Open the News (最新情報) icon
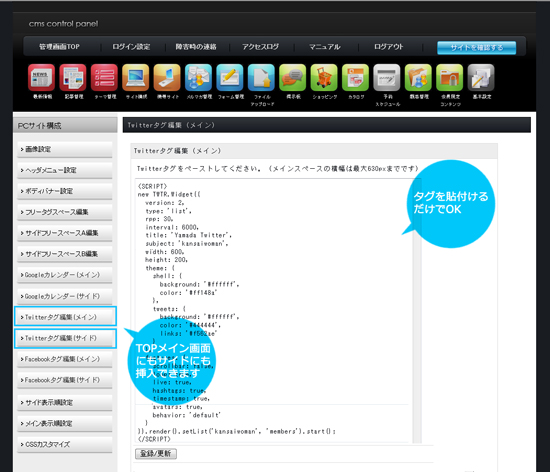This screenshot has height=472, width=550. 41,77
